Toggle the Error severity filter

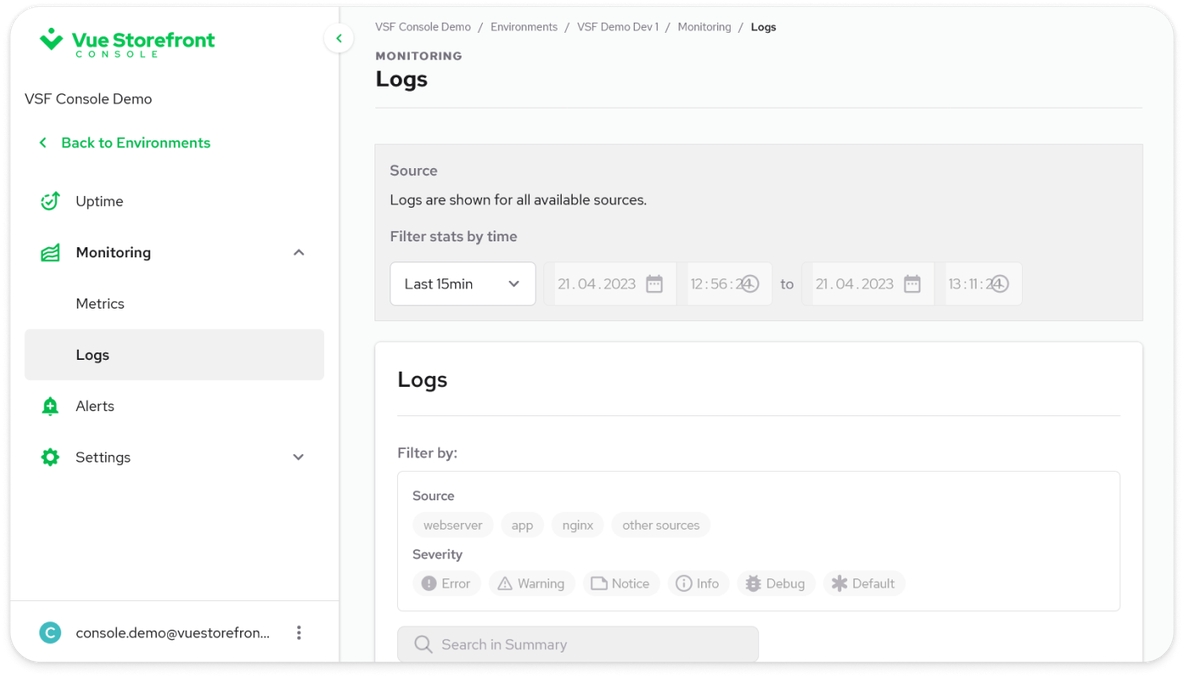point(446,584)
